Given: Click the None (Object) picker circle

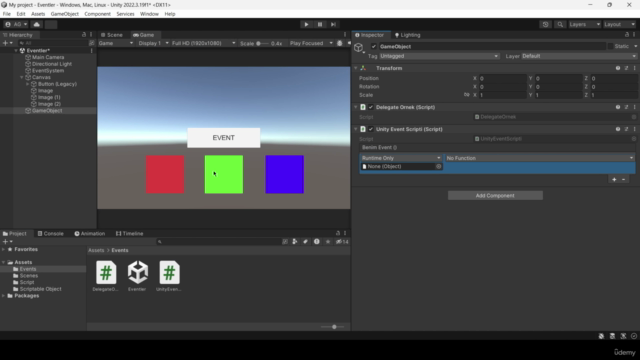Looking at the screenshot, I should click(438, 167).
